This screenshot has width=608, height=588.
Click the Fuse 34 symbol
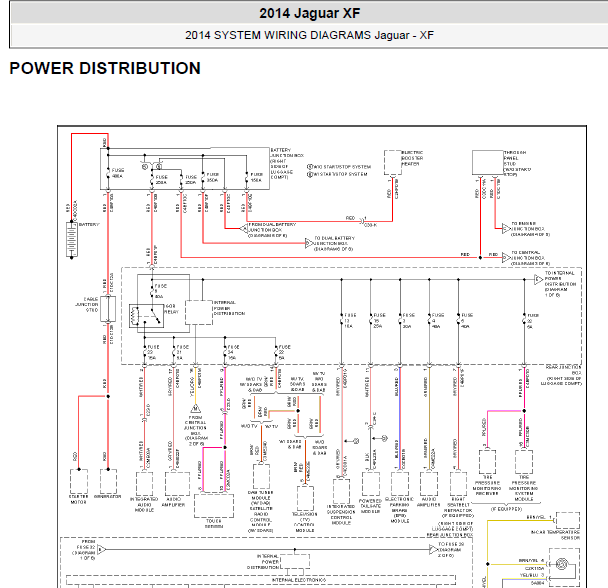(x=225, y=352)
